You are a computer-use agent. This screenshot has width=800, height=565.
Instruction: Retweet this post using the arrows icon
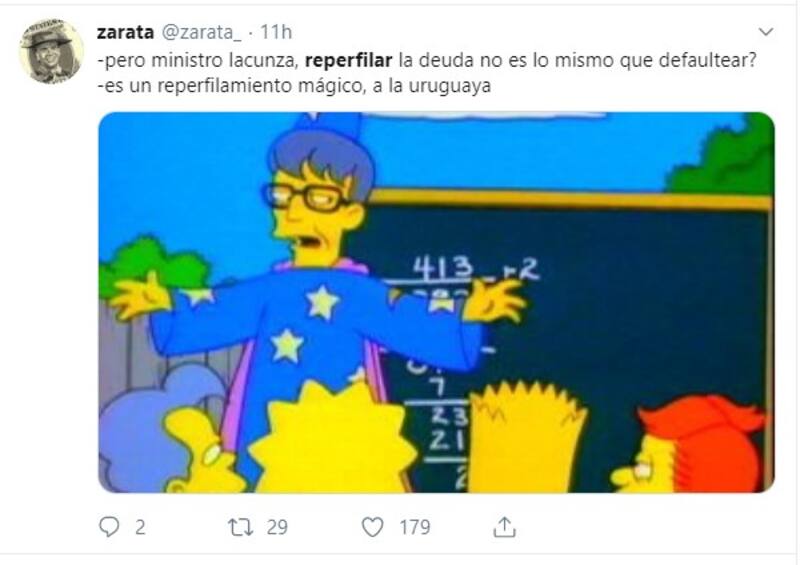click(240, 527)
